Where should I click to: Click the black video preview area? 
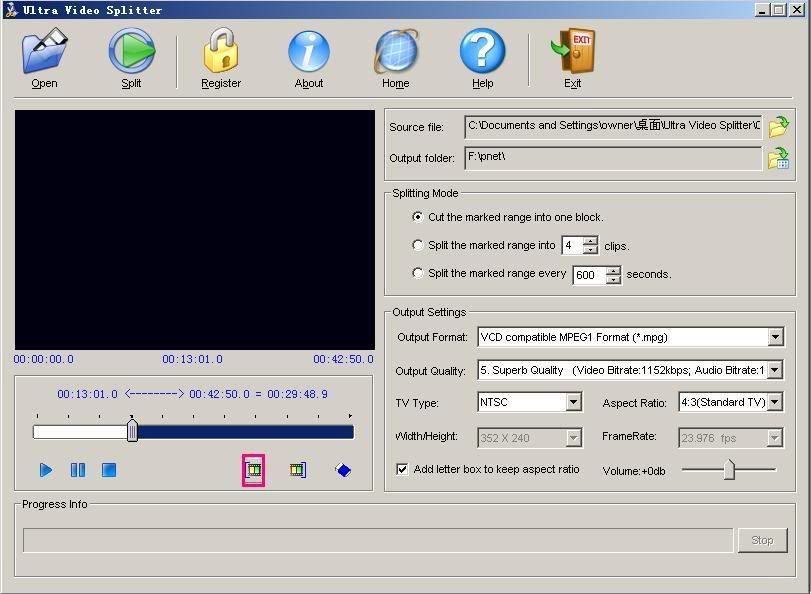tap(195, 230)
